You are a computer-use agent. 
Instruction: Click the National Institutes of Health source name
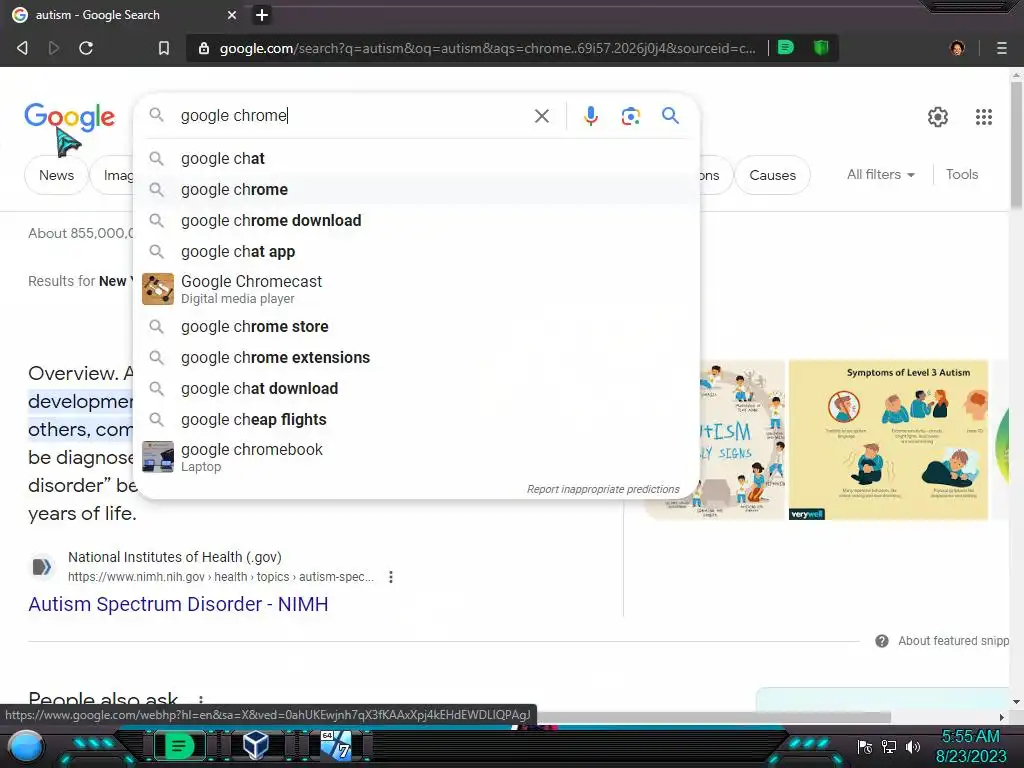point(174,557)
